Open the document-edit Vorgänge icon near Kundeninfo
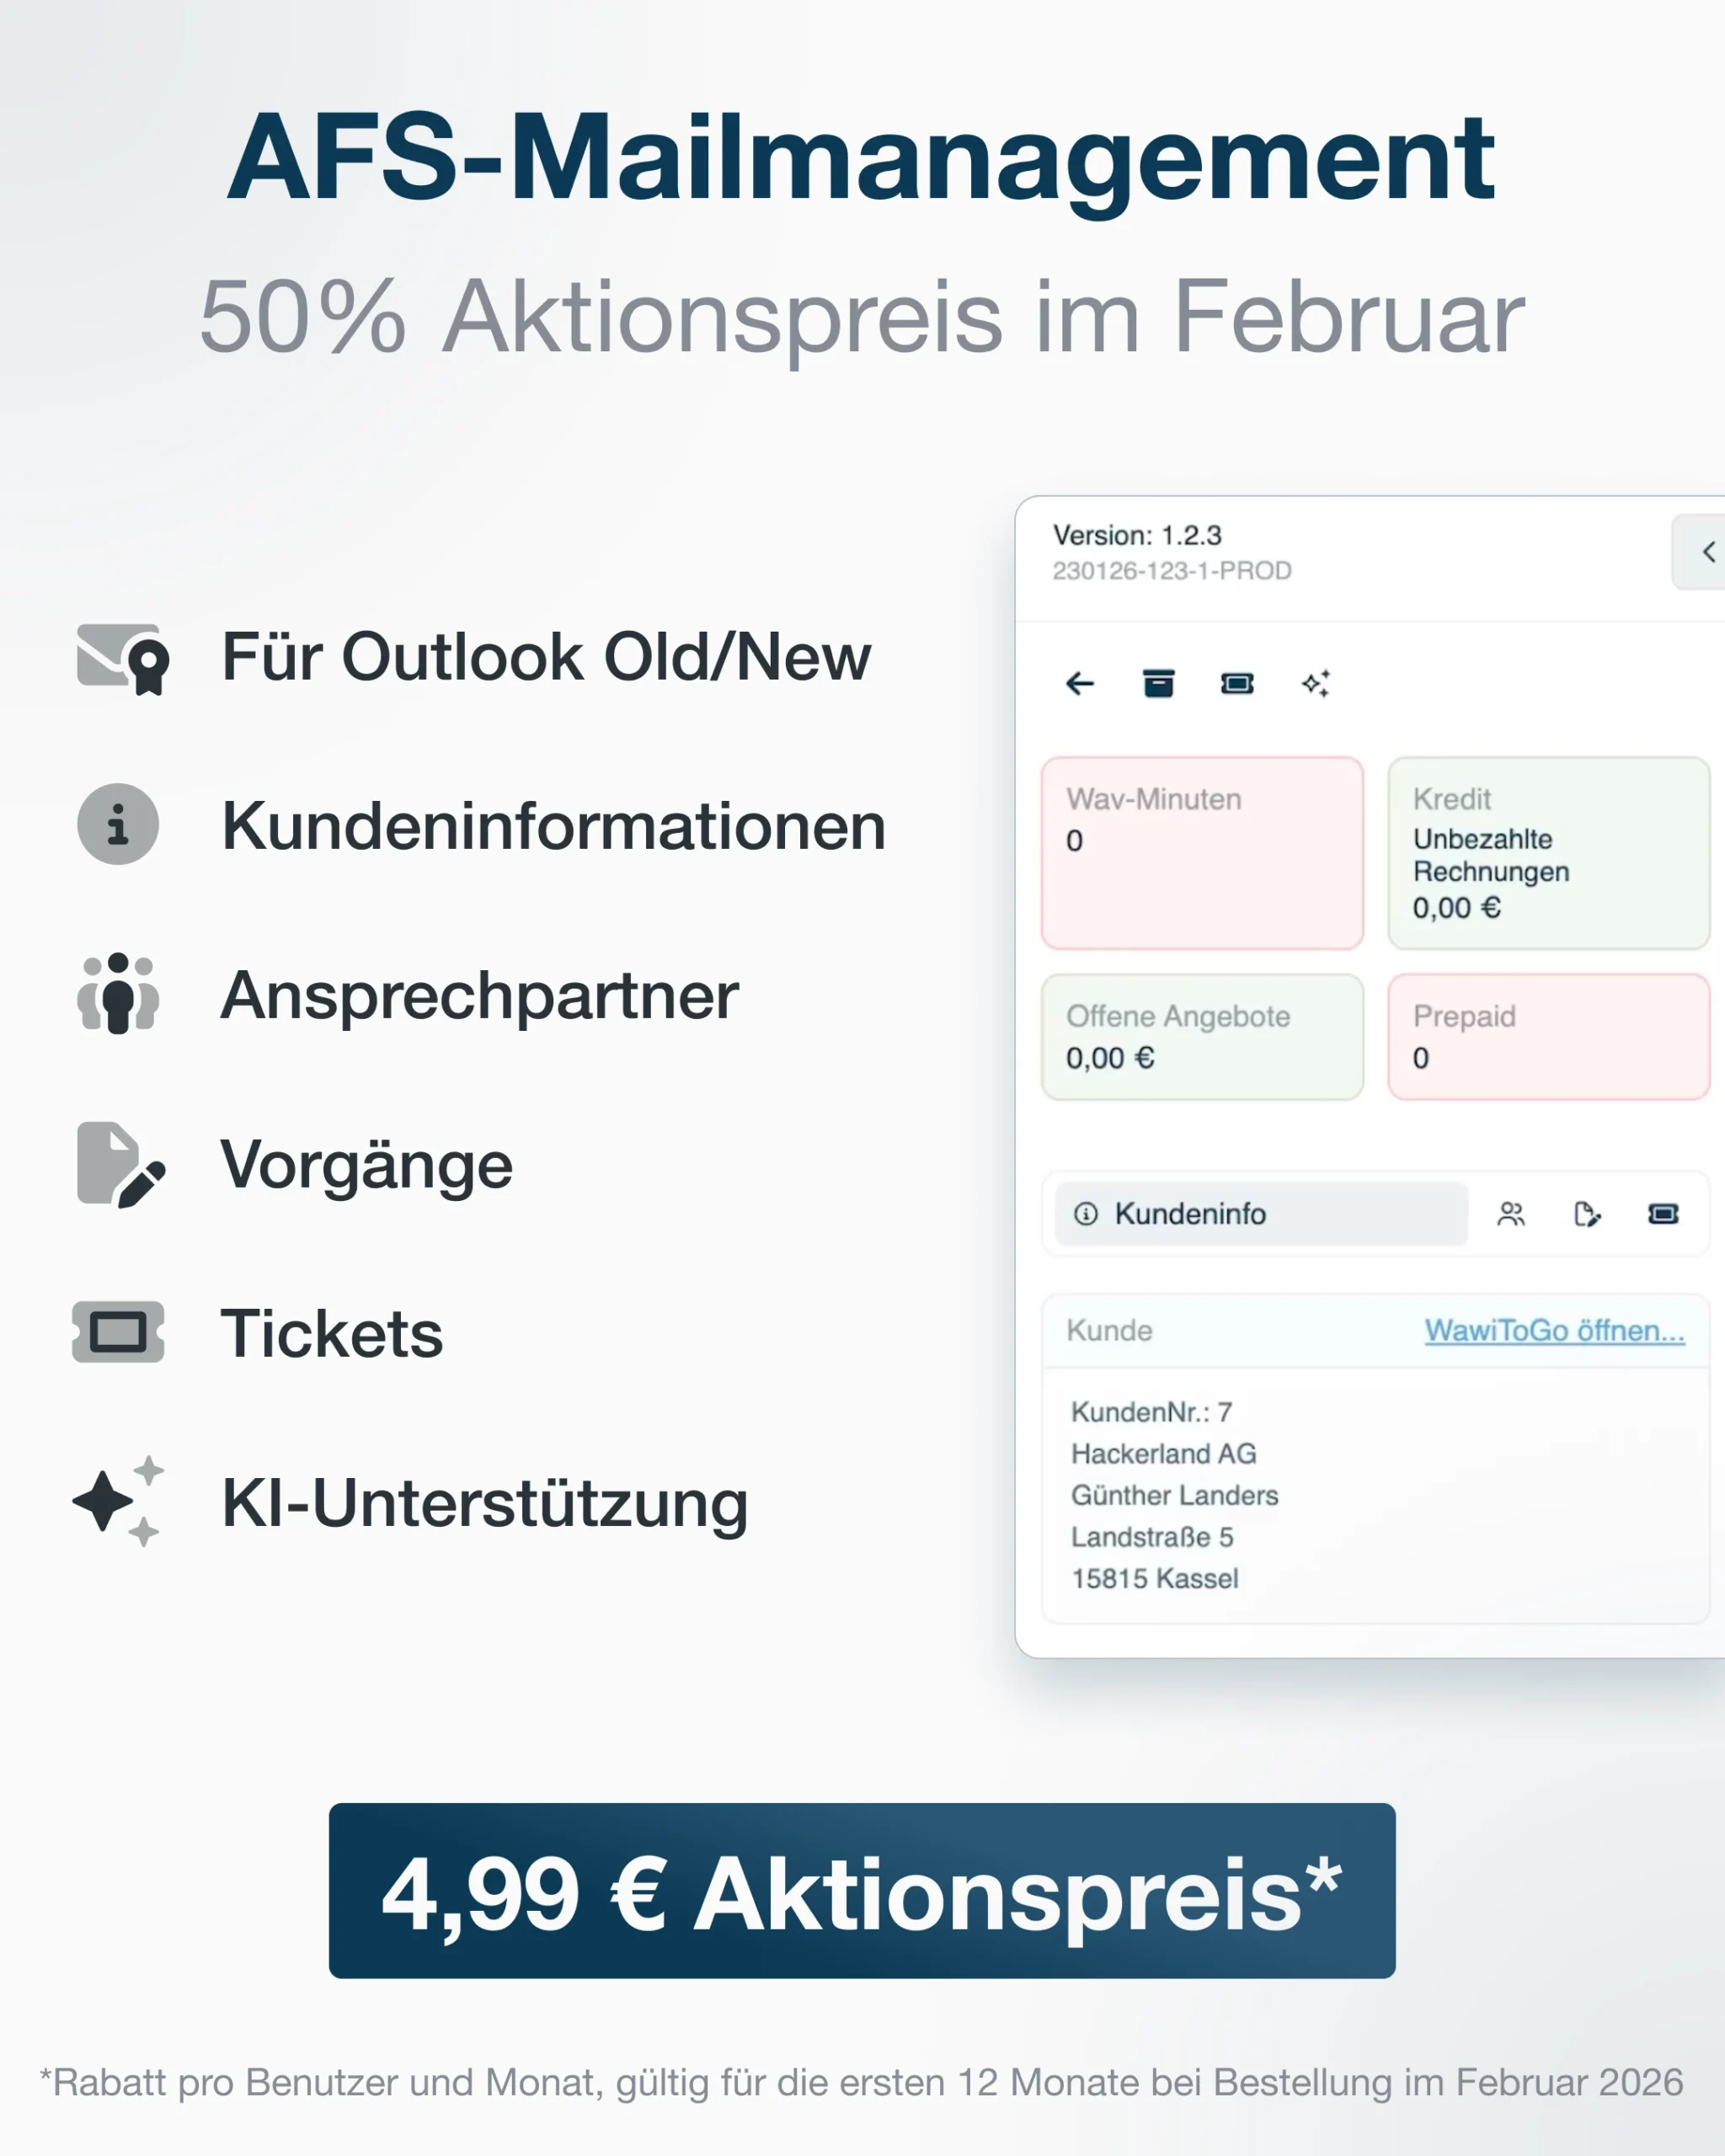This screenshot has height=2156, width=1725. (x=1587, y=1215)
